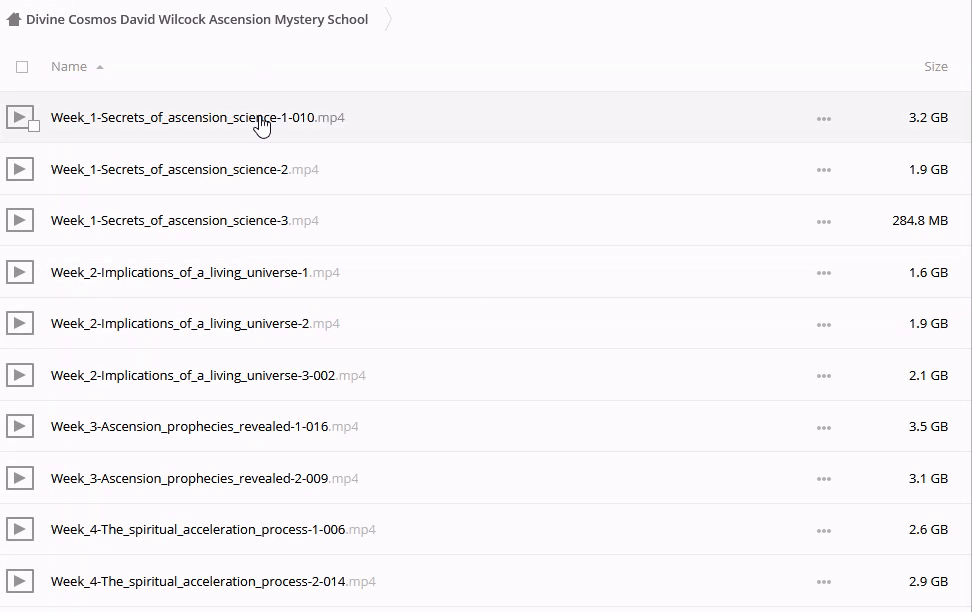Click video icon for Week_2-Implications_of_a_living_universe-1

(x=20, y=272)
